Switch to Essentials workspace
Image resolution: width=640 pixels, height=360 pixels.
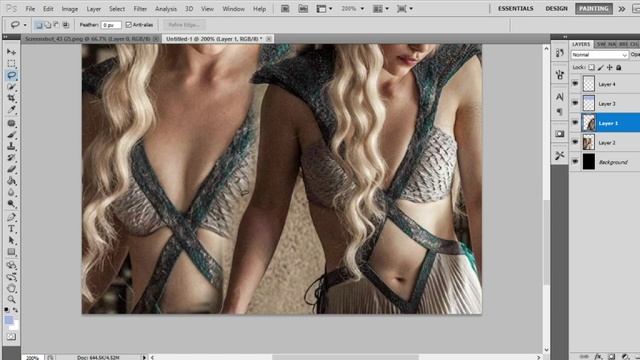coord(516,9)
